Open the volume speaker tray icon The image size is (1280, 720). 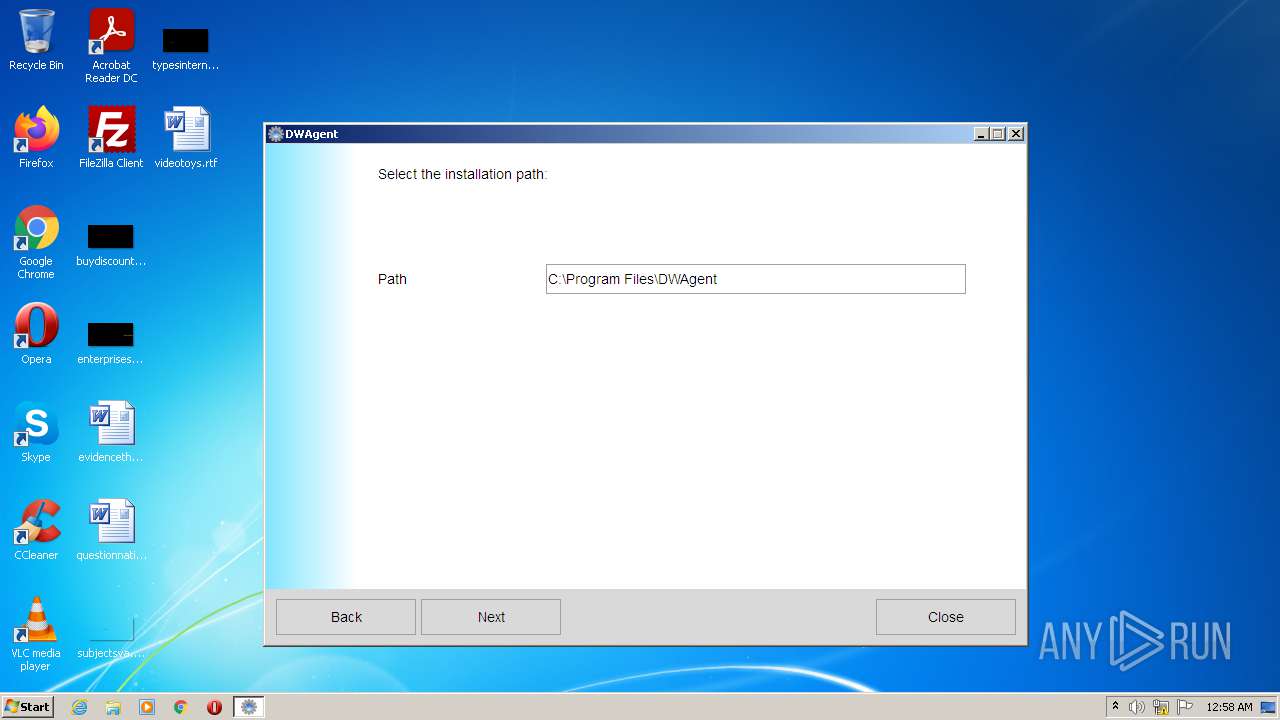coord(1137,707)
